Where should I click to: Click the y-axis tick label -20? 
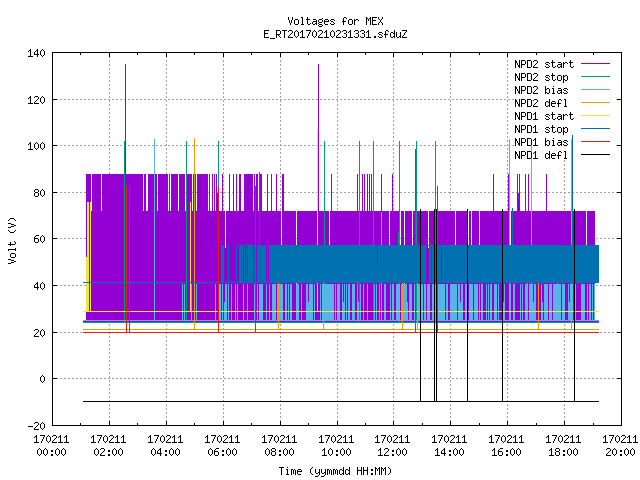click(x=36, y=426)
